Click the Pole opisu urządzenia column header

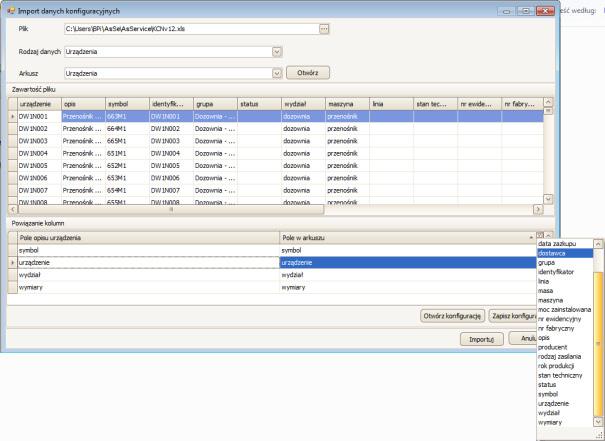pyautogui.click(x=149, y=238)
